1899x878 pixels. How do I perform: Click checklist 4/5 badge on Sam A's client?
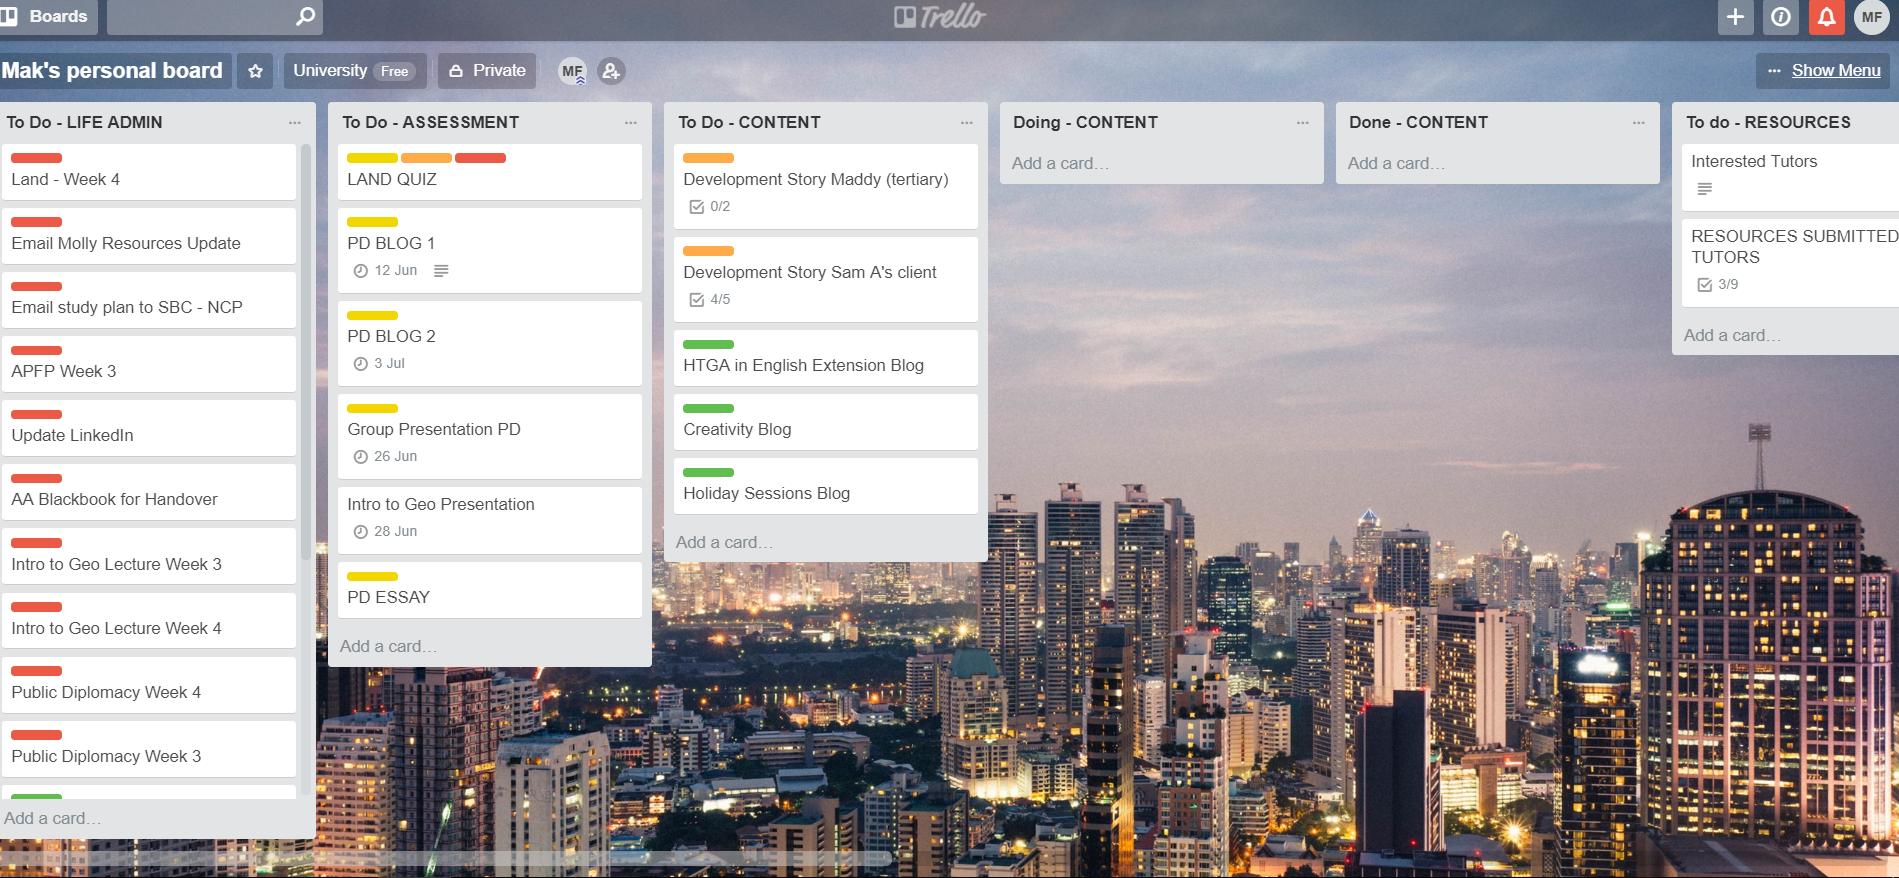pyautogui.click(x=710, y=300)
